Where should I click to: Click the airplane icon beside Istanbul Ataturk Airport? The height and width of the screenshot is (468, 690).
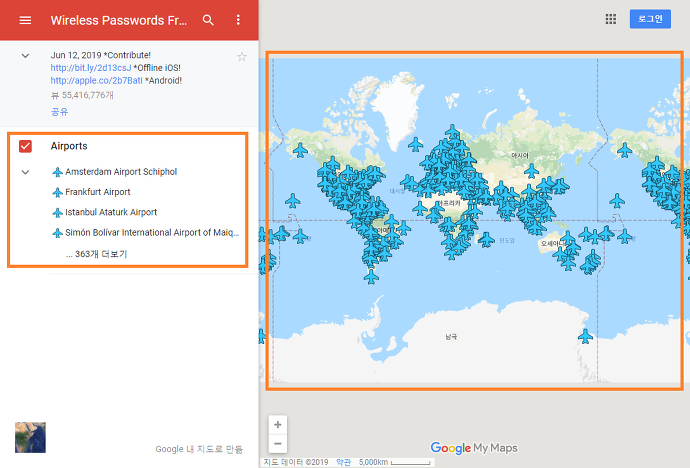[x=57, y=212]
